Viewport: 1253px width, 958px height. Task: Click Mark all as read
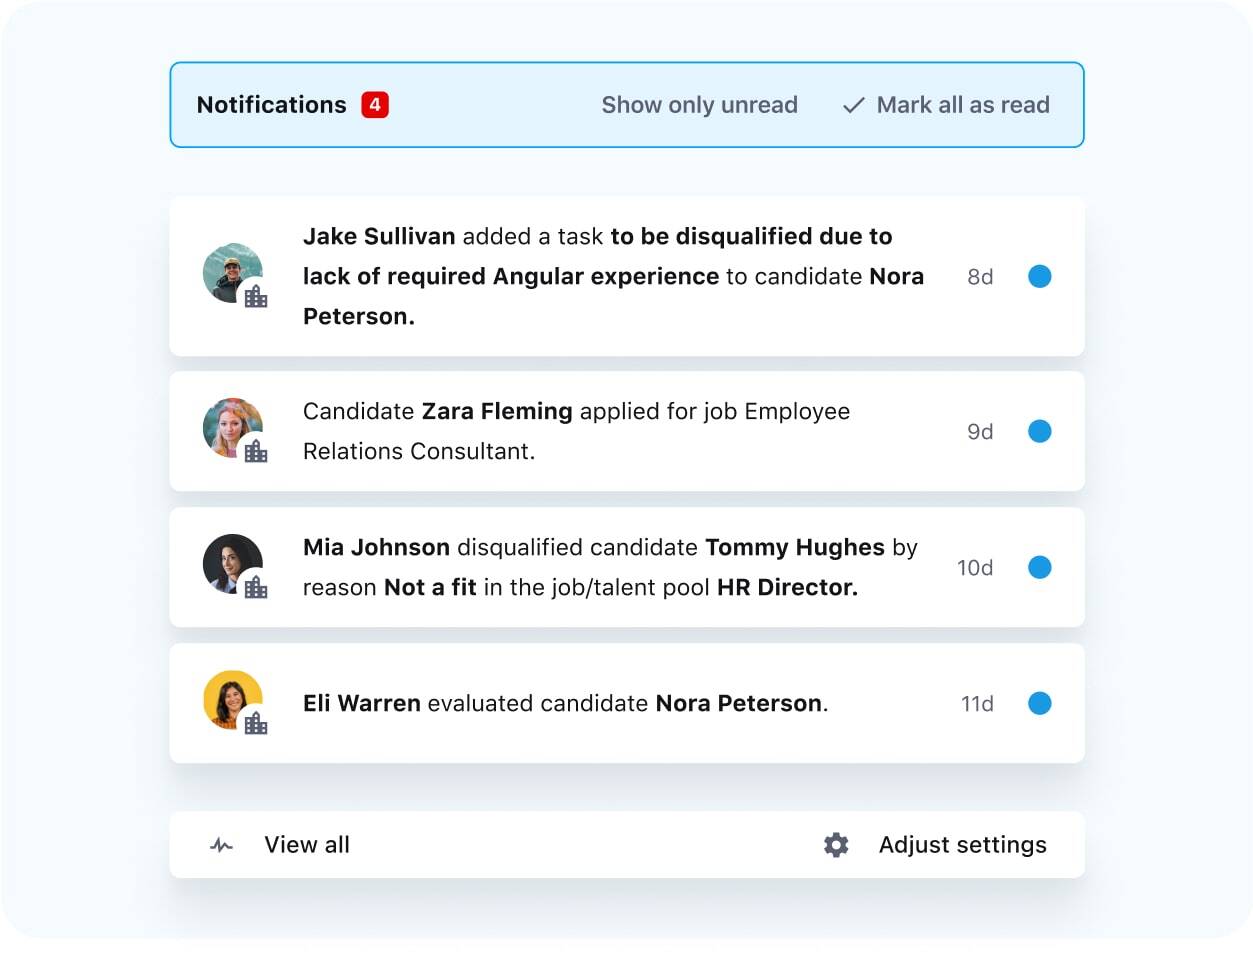(x=963, y=104)
